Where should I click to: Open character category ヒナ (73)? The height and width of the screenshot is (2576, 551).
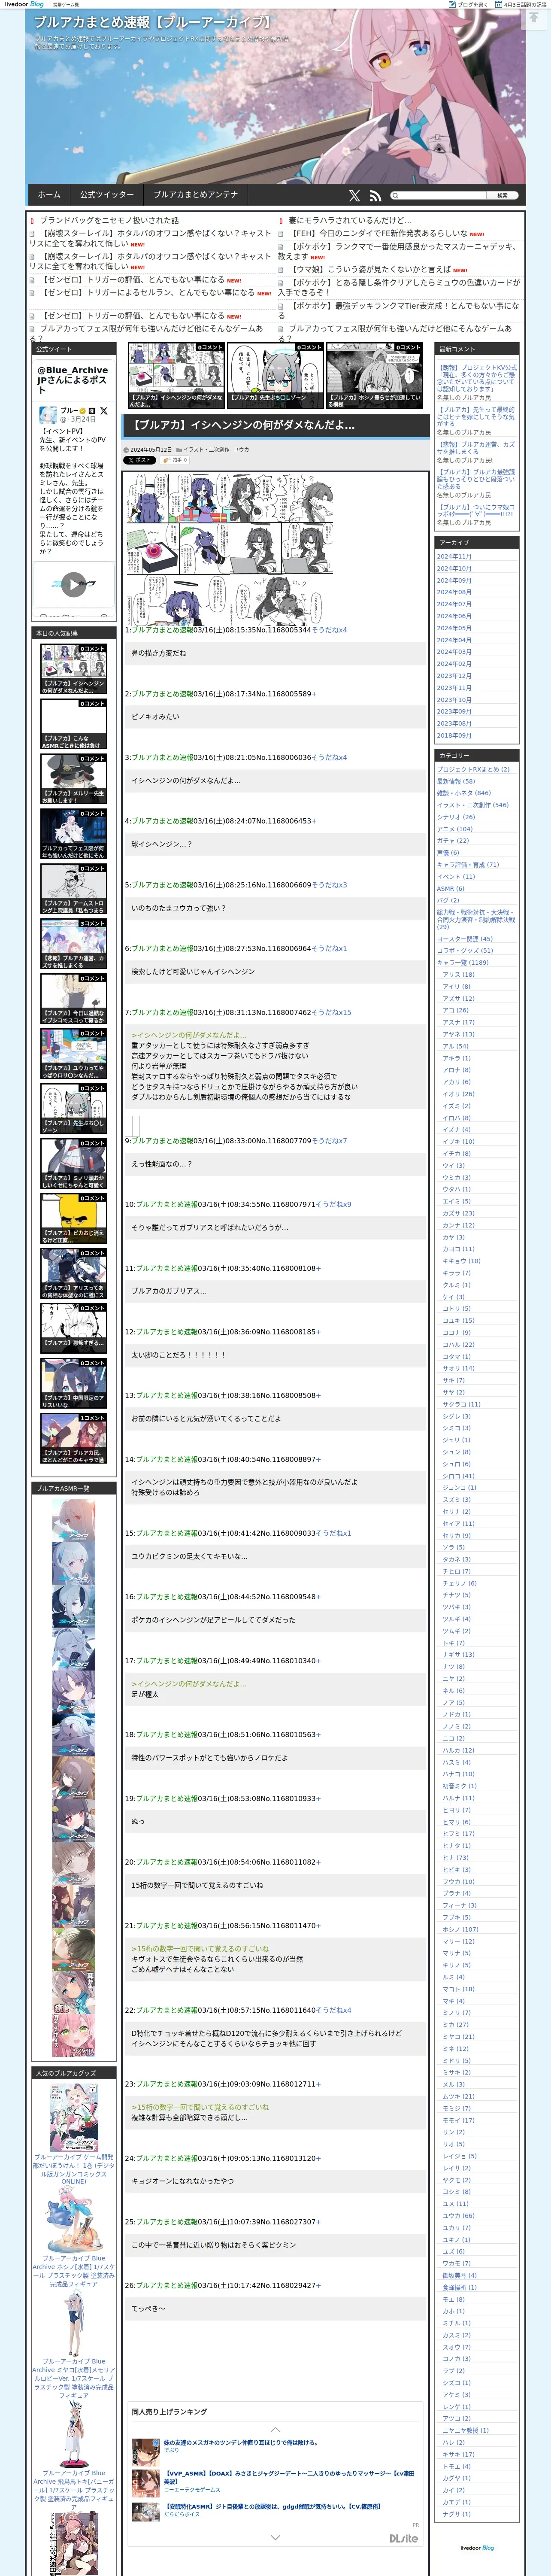click(x=455, y=1858)
